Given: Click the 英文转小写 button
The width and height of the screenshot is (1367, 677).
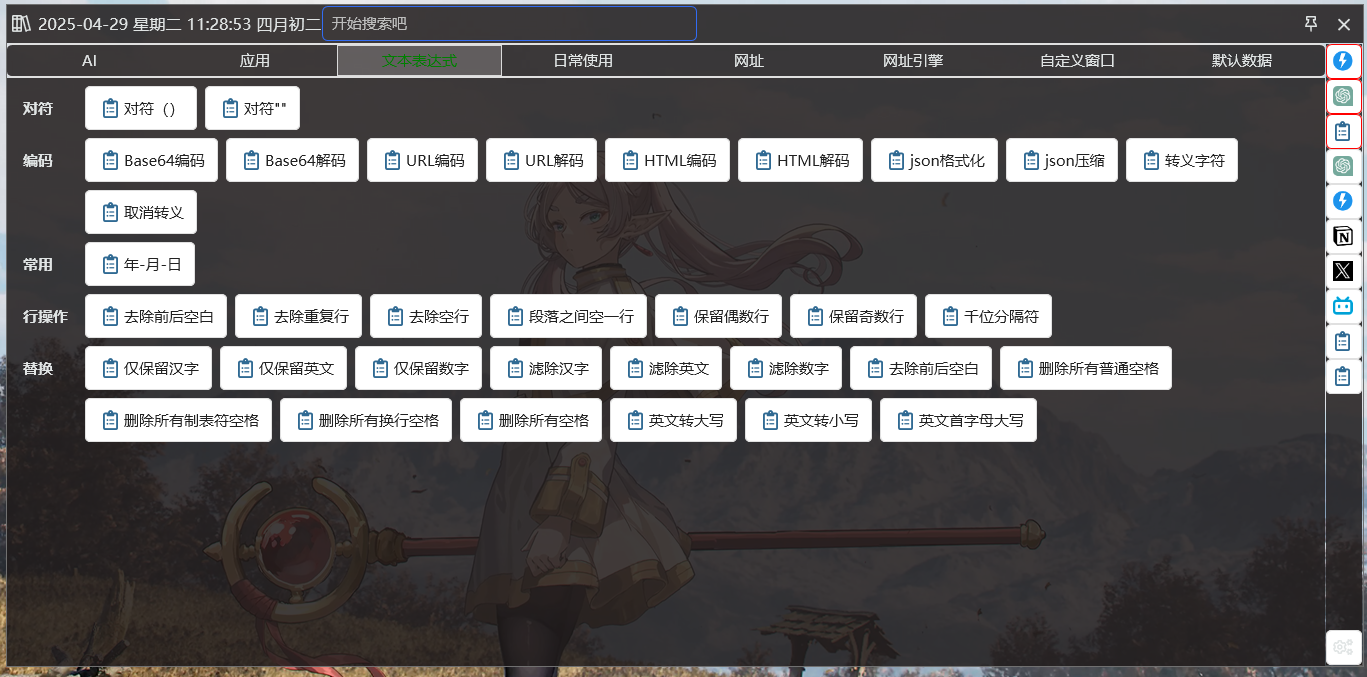Looking at the screenshot, I should click(x=809, y=420).
